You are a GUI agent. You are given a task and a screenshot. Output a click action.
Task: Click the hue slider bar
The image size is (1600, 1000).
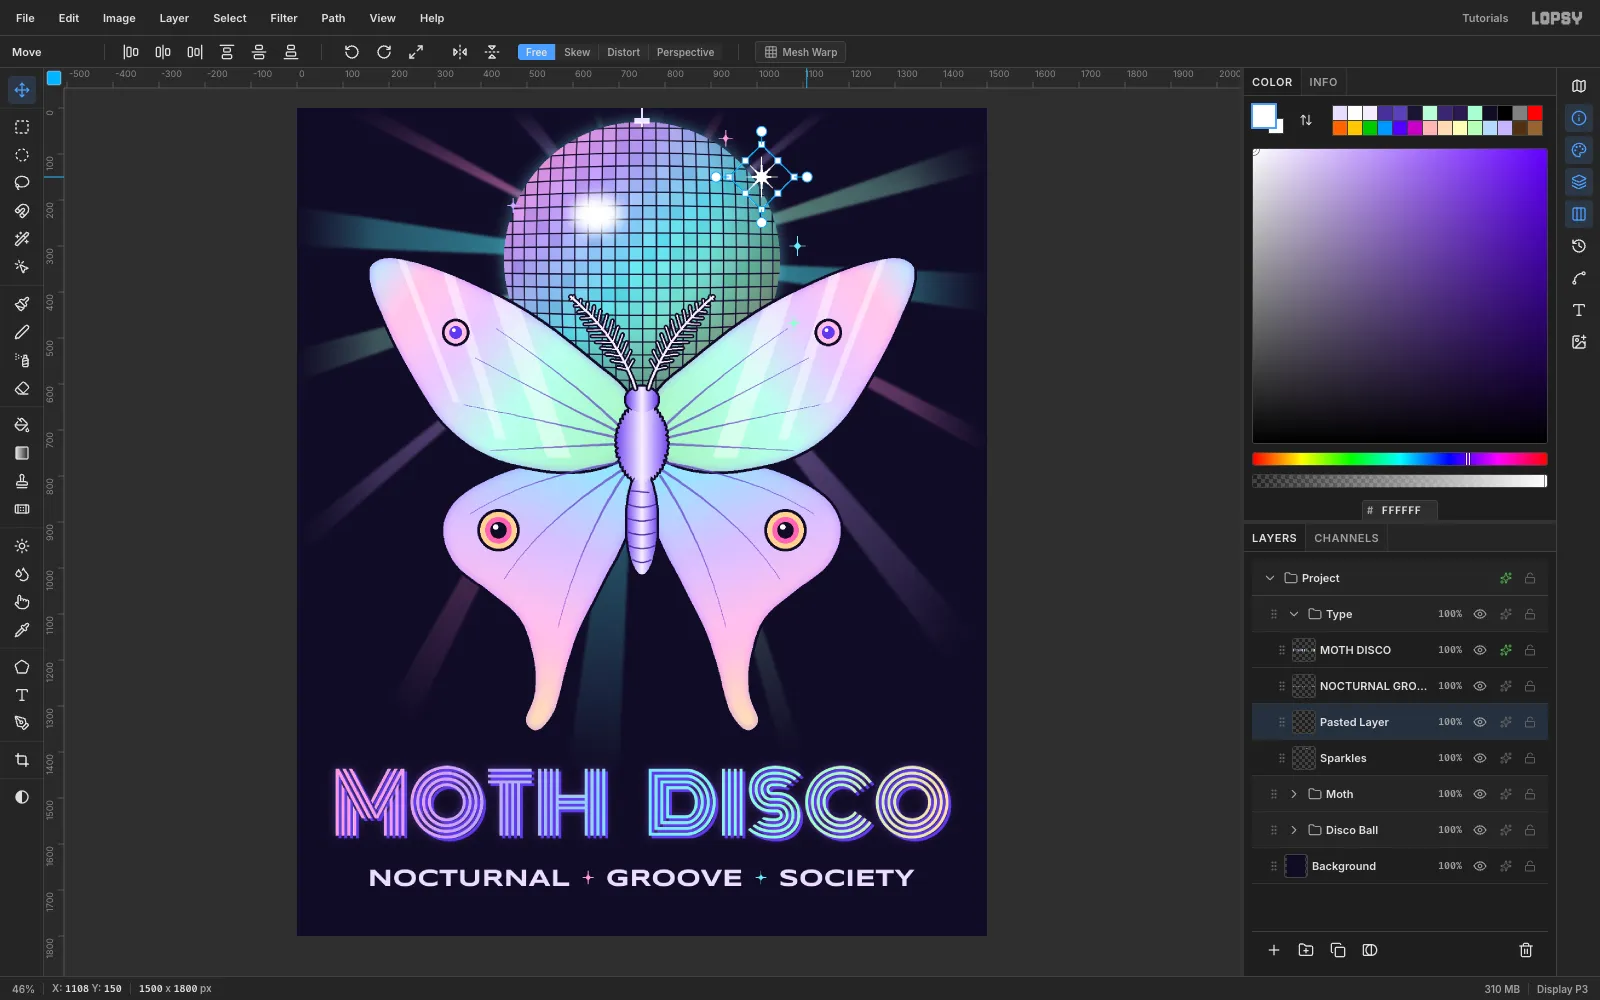pos(1400,459)
